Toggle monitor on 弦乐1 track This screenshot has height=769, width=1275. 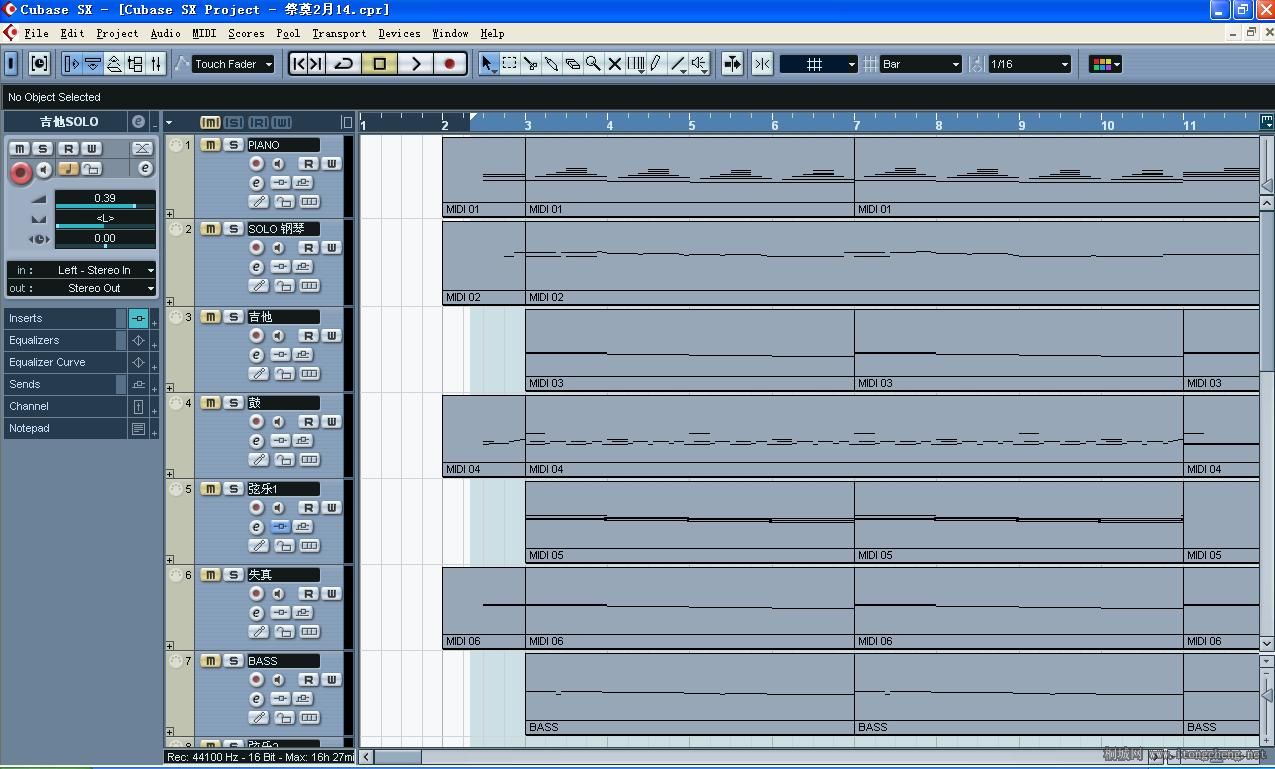point(278,508)
